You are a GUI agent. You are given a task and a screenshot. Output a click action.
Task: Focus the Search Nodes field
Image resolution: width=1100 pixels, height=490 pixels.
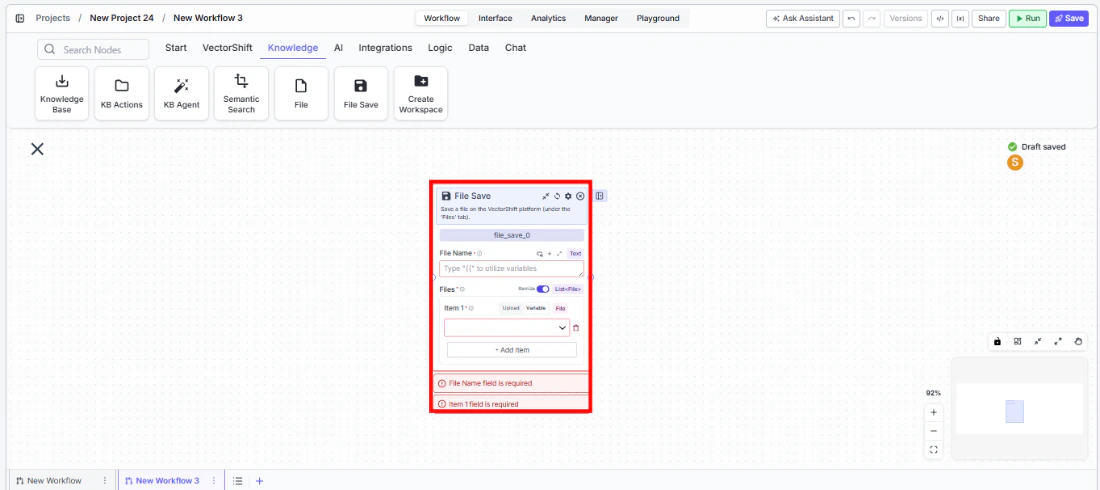pyautogui.click(x=93, y=50)
